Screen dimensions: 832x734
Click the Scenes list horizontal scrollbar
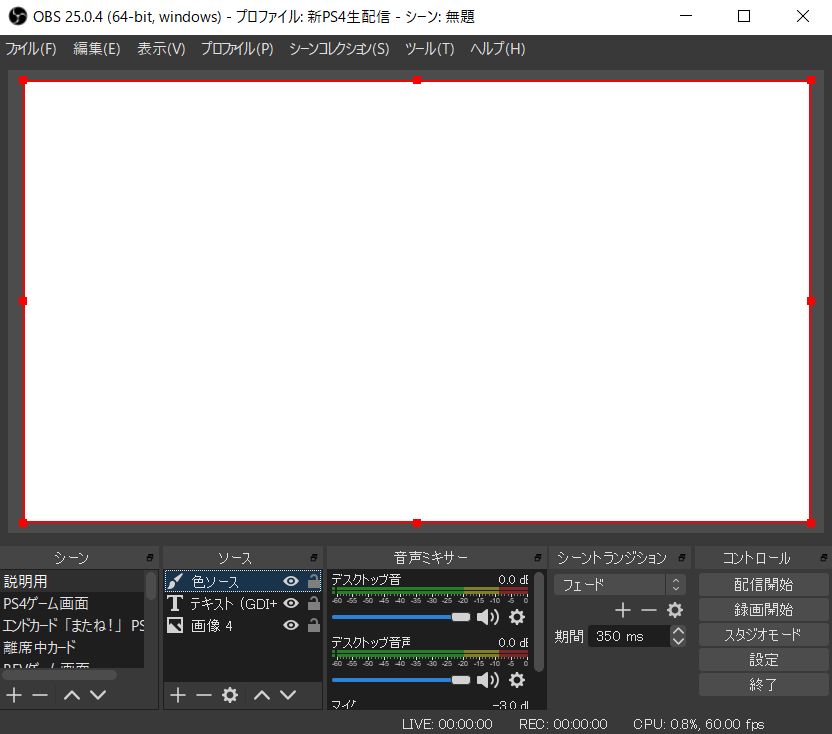pyautogui.click(x=59, y=675)
